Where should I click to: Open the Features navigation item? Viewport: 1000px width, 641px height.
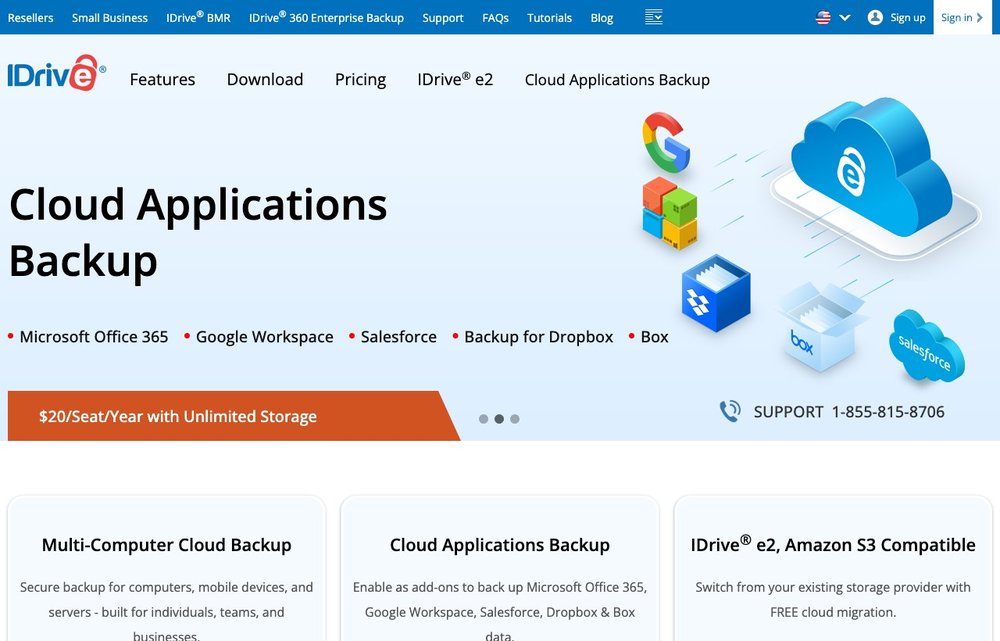click(163, 80)
